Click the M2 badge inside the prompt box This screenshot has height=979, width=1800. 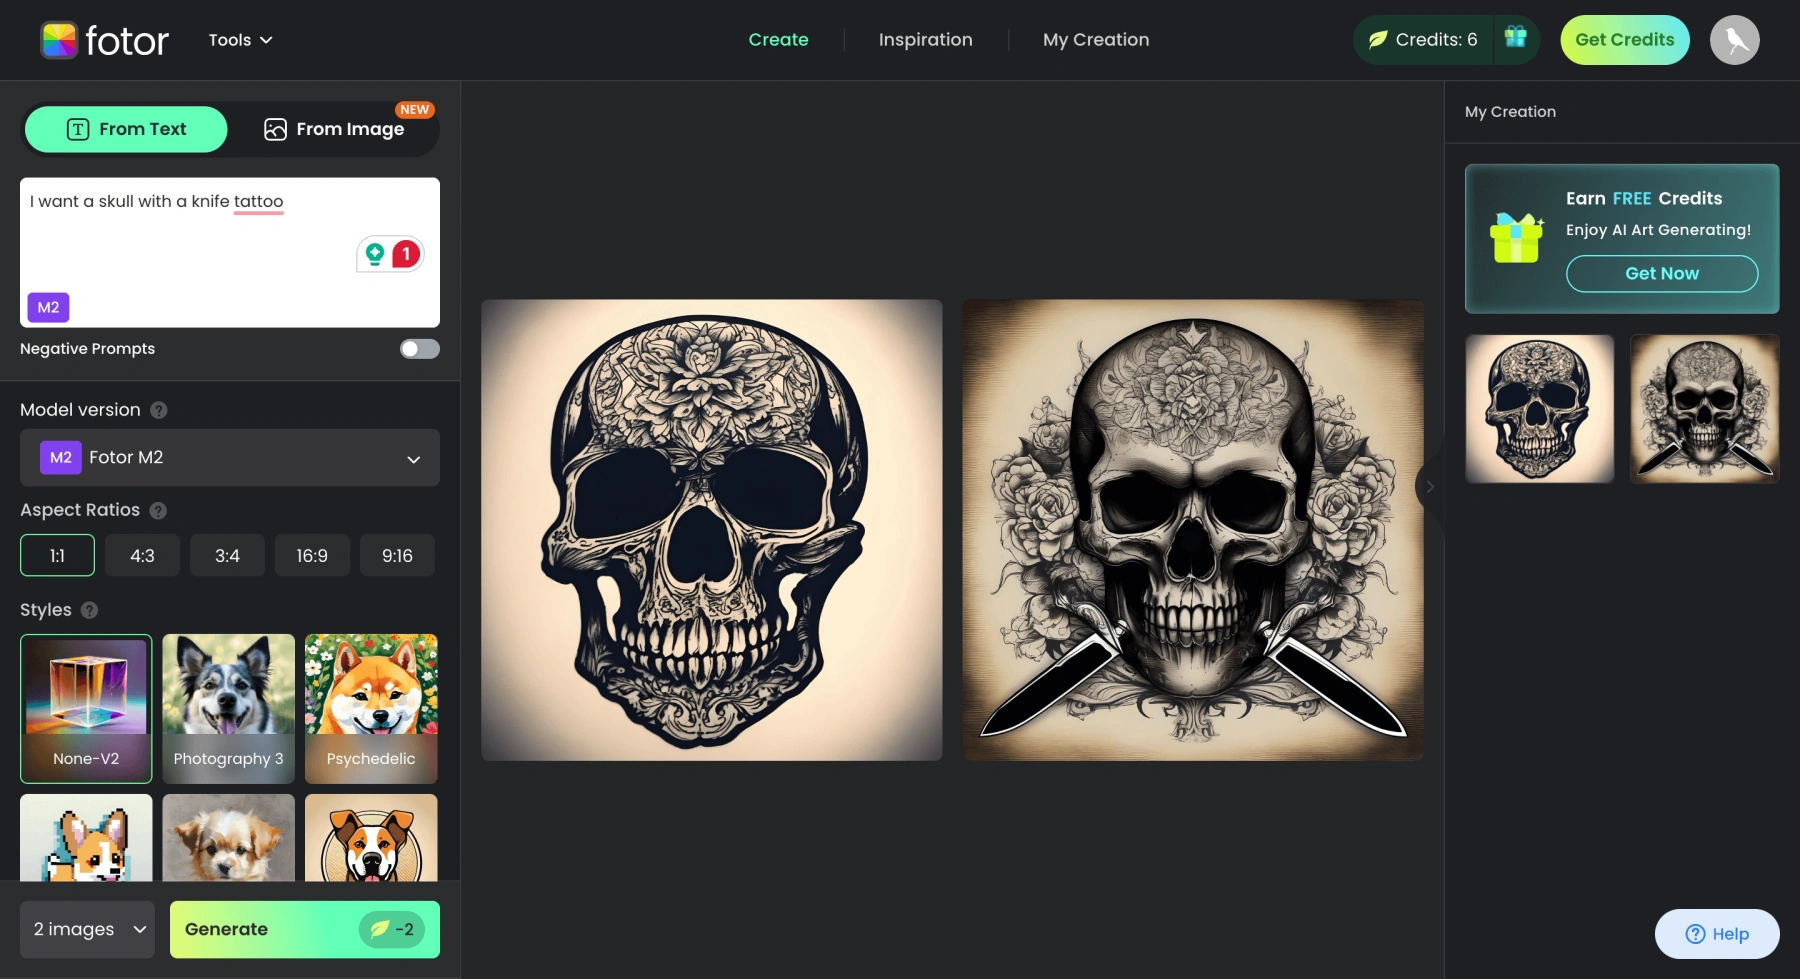47,307
